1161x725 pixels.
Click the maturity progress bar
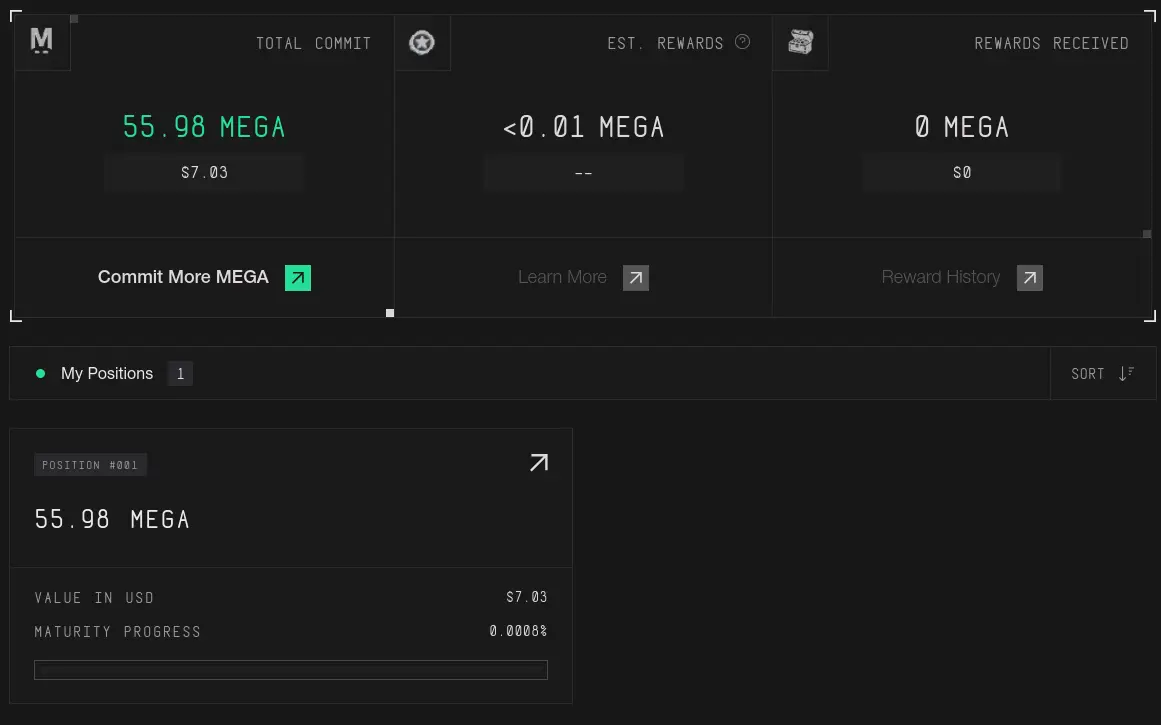click(291, 669)
